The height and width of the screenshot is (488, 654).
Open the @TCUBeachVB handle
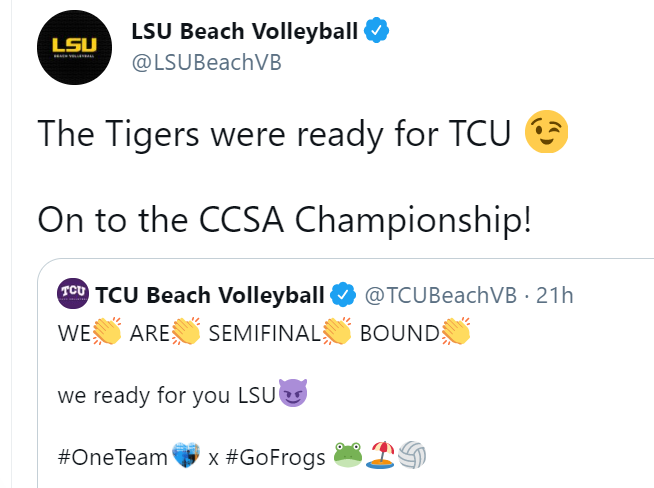click(440, 295)
